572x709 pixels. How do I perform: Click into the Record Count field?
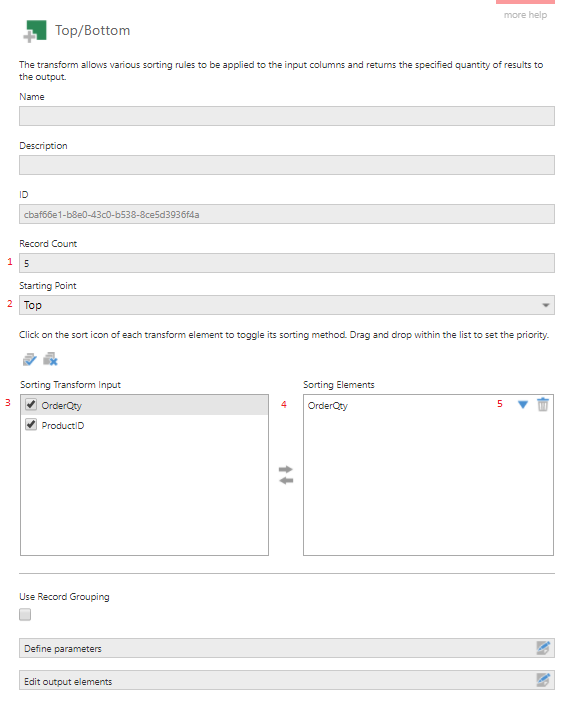287,263
